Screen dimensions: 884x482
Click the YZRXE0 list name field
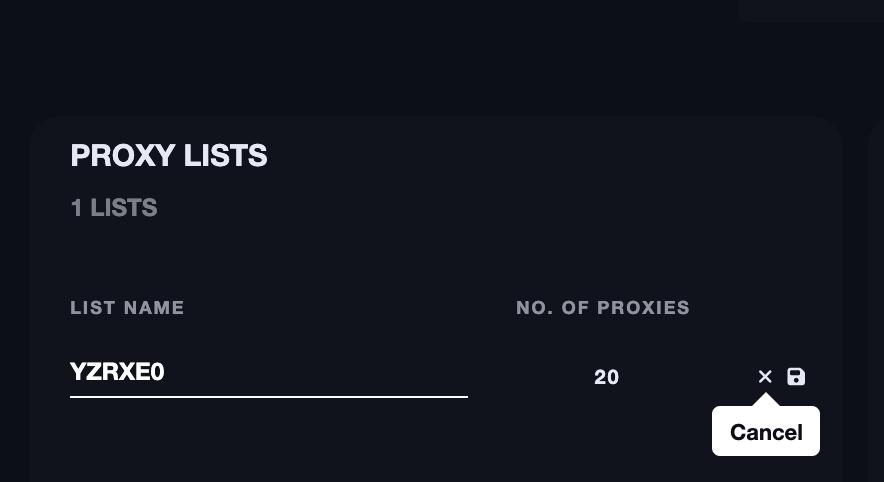point(268,373)
